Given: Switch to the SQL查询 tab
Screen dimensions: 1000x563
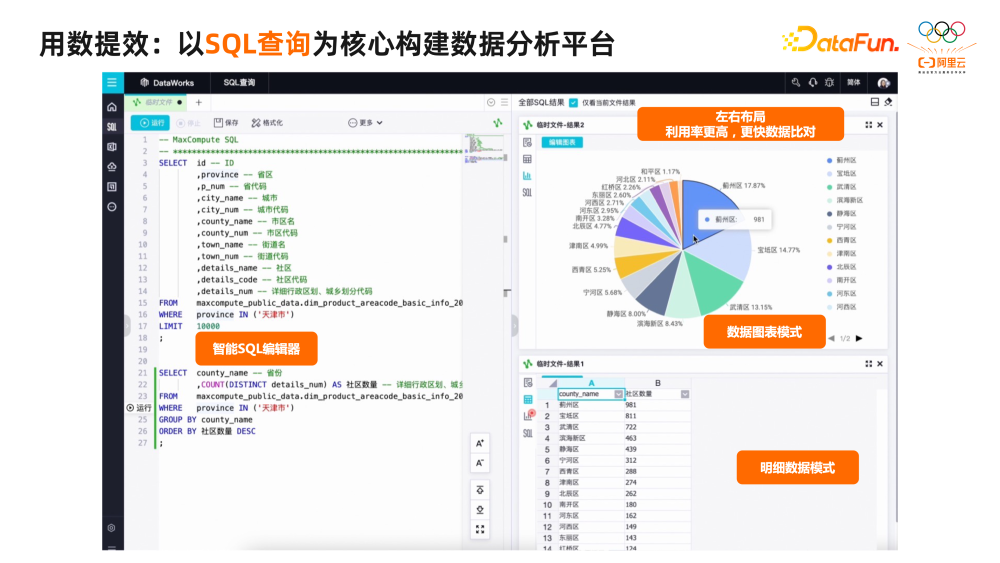Looking at the screenshot, I should 239,83.
